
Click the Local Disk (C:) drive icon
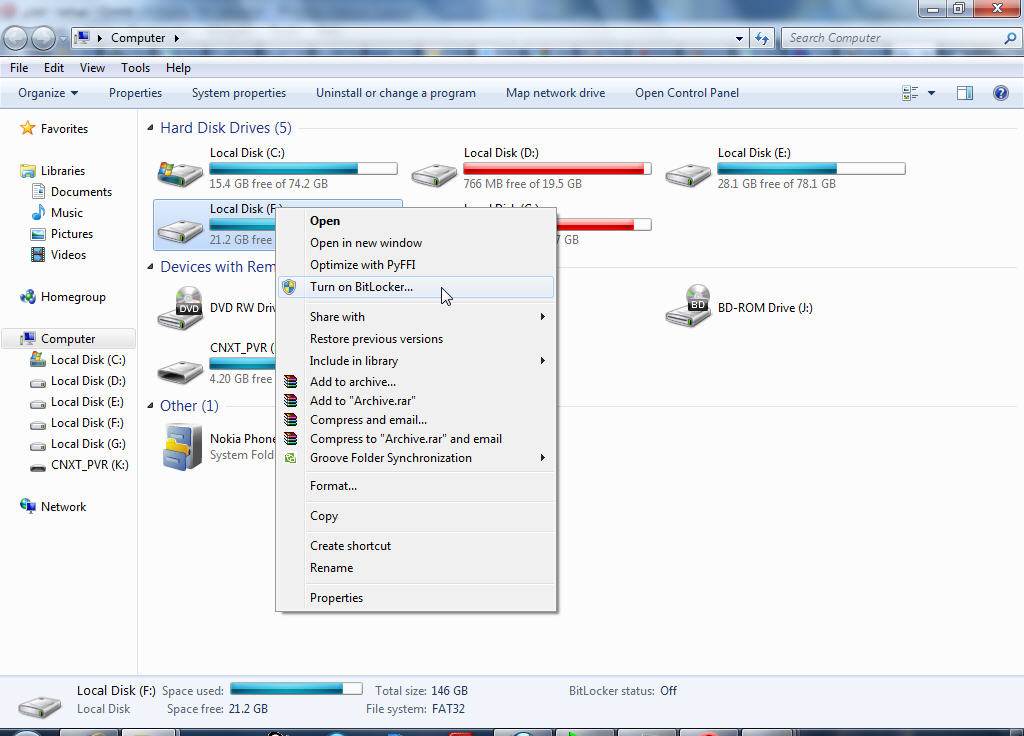coord(180,173)
